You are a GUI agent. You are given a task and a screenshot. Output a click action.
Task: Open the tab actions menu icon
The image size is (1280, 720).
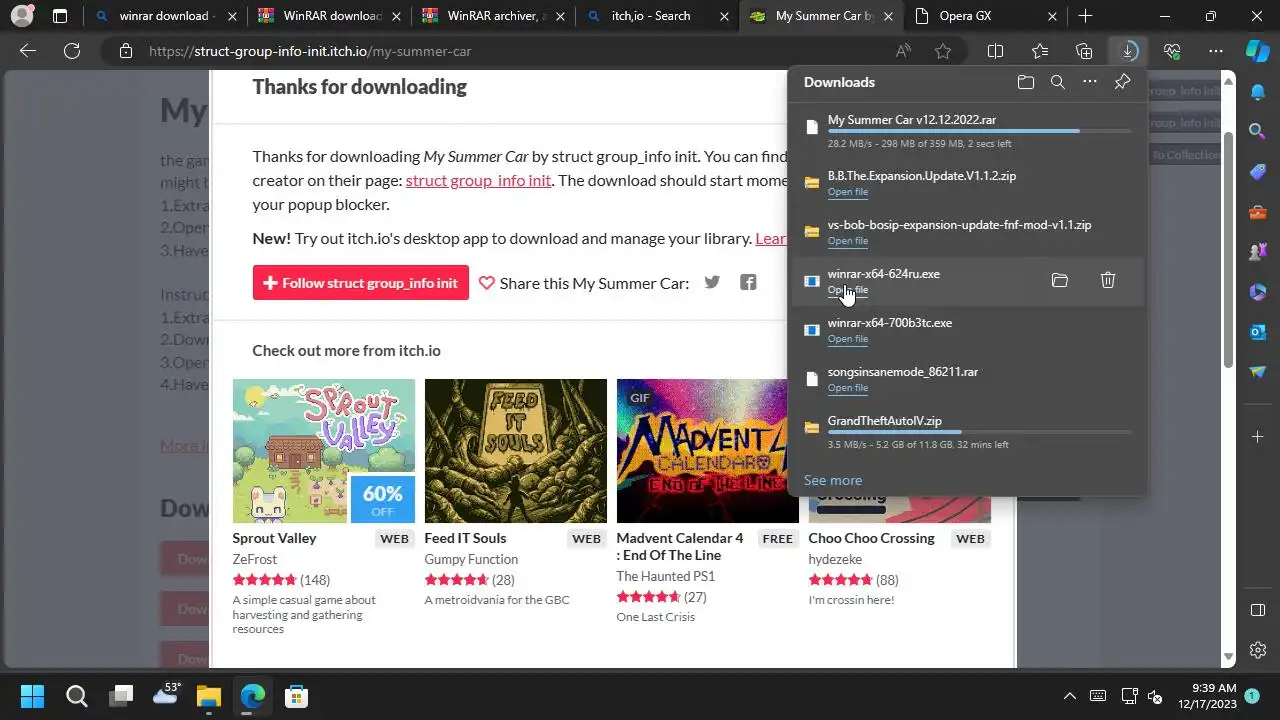tap(60, 16)
